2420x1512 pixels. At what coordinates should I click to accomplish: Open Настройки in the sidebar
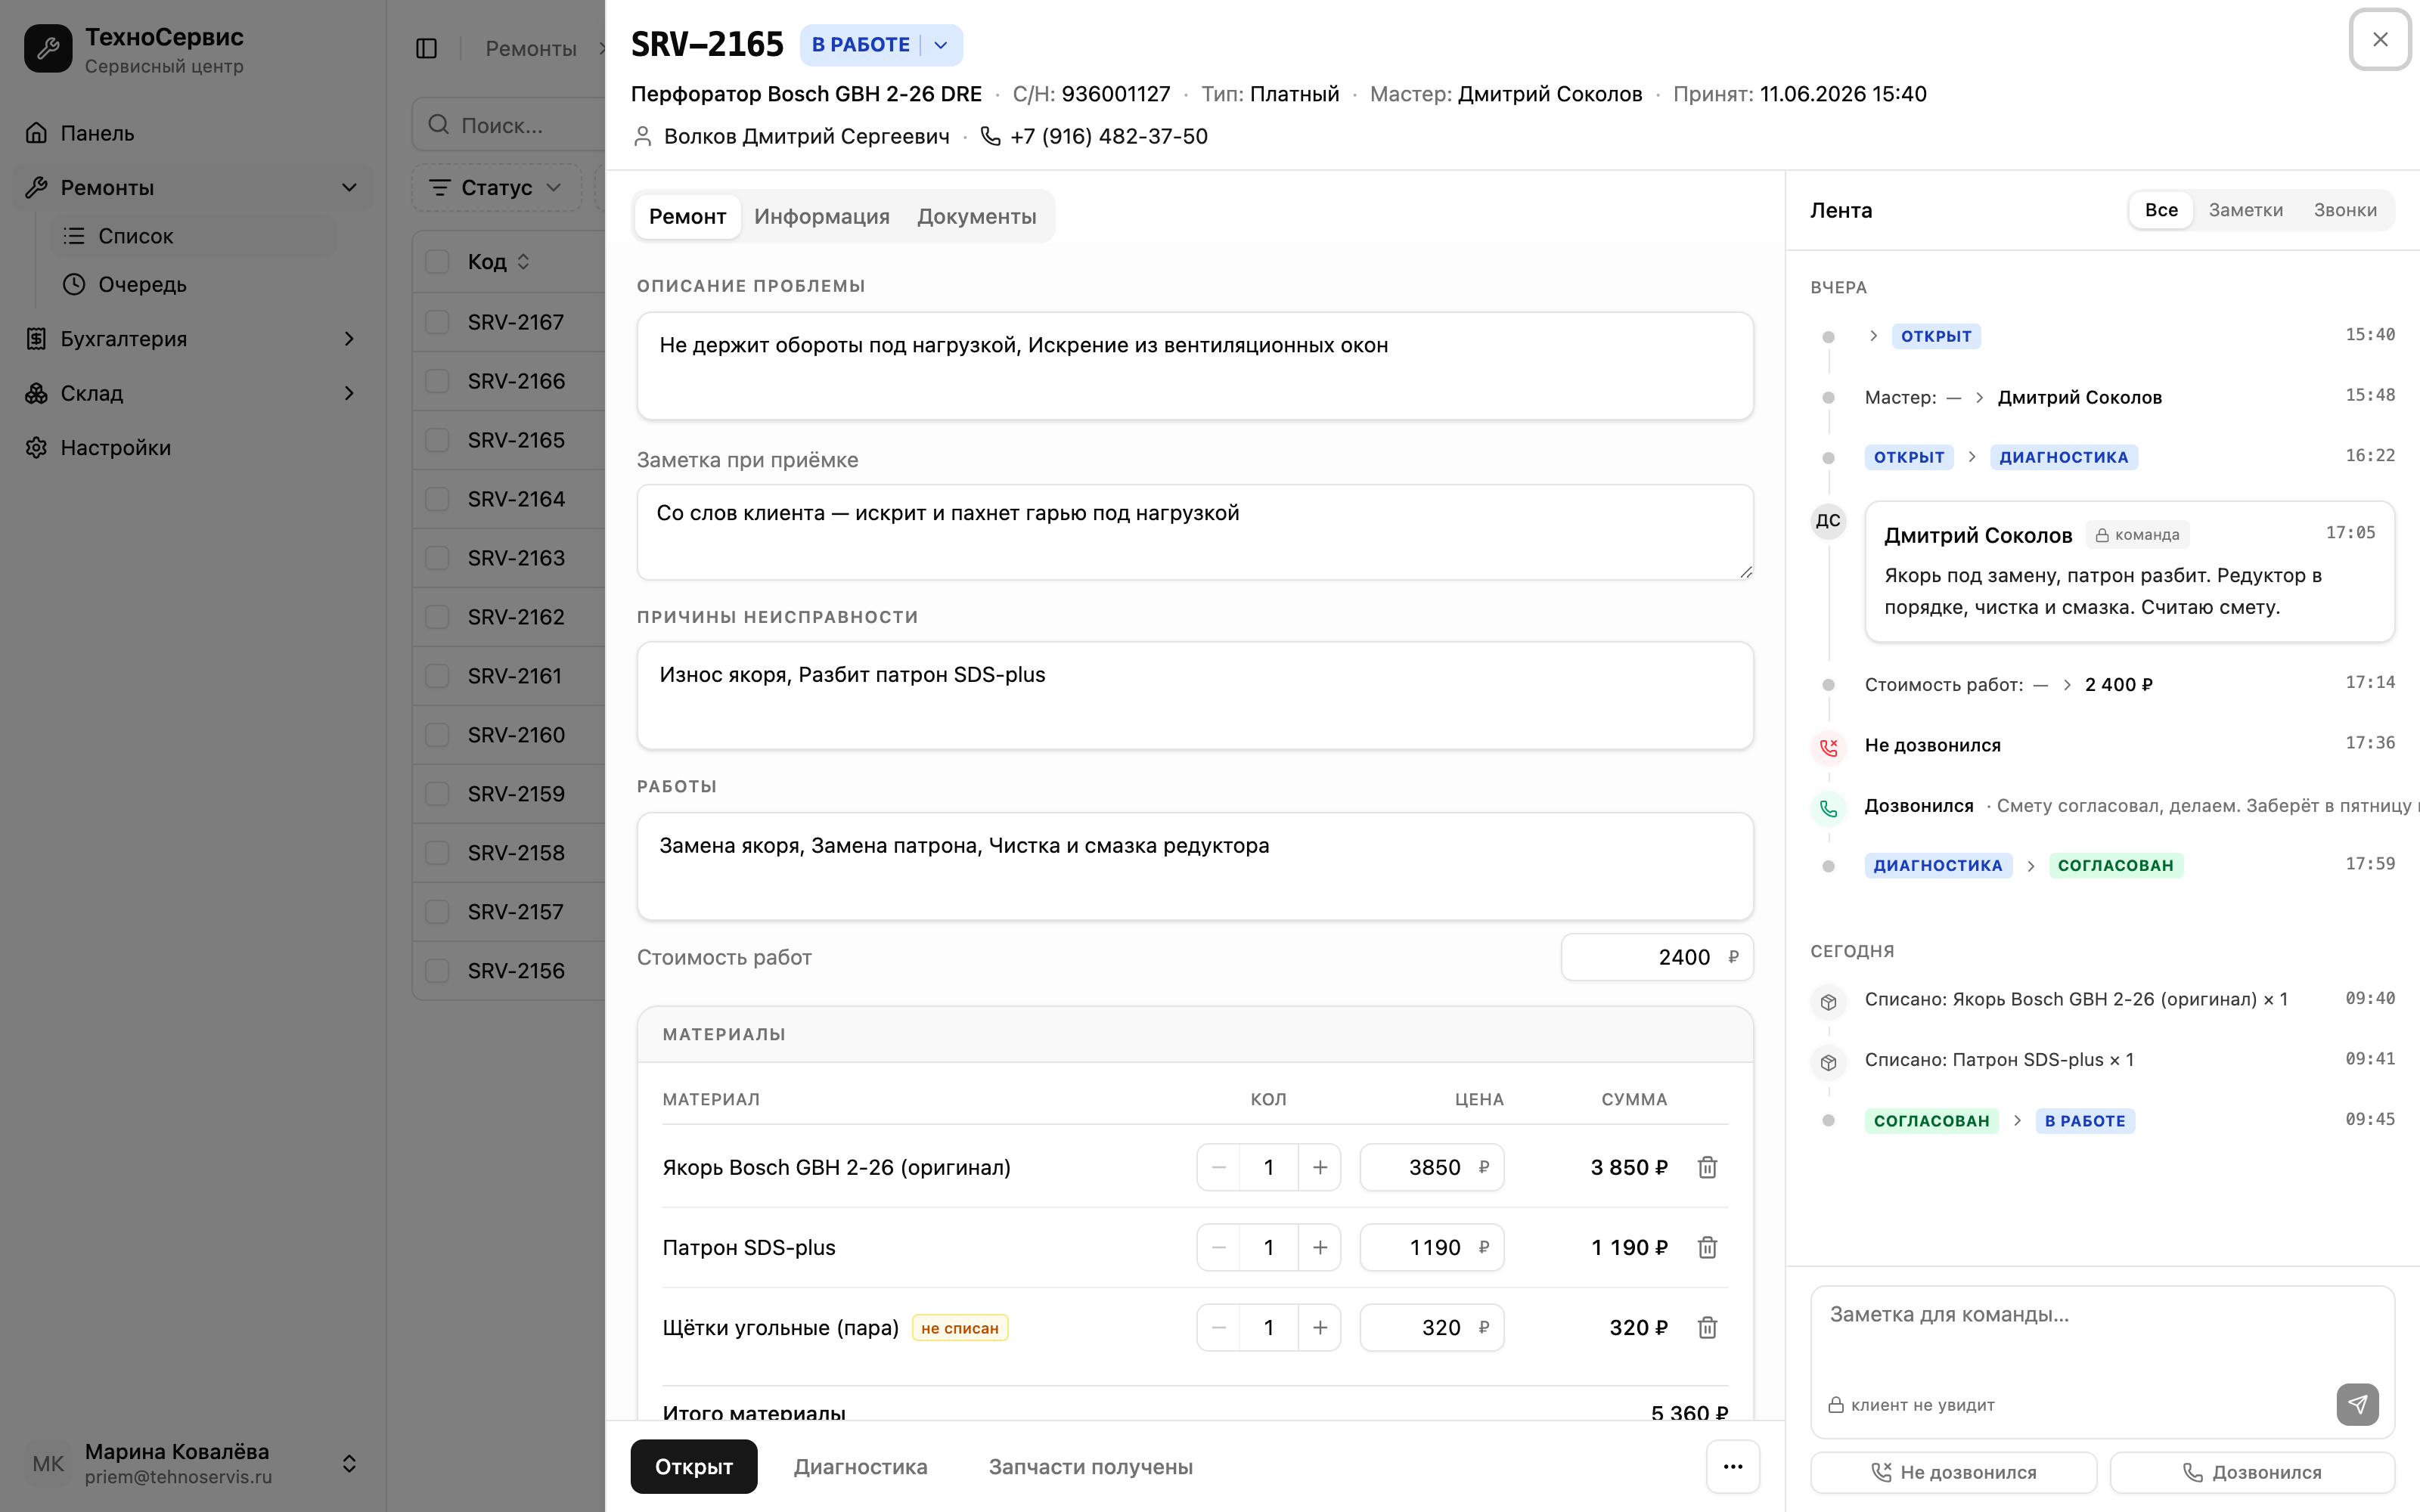coord(192,447)
